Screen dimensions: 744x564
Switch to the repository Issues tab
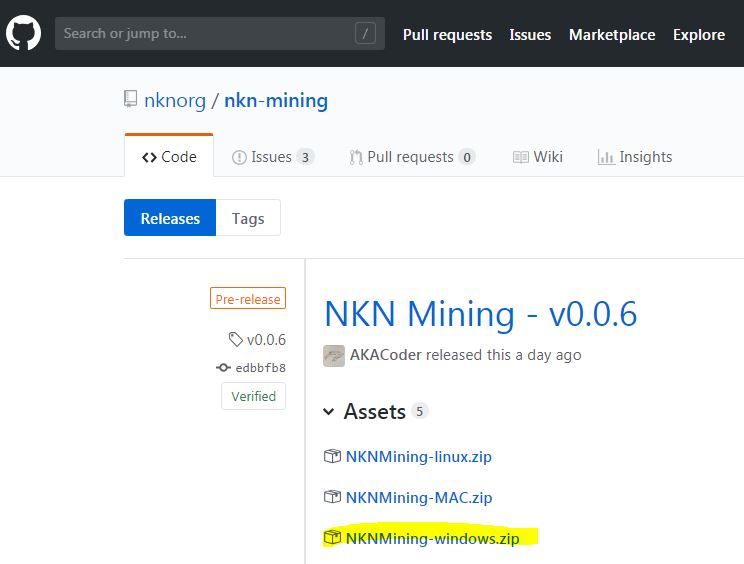pos(272,157)
